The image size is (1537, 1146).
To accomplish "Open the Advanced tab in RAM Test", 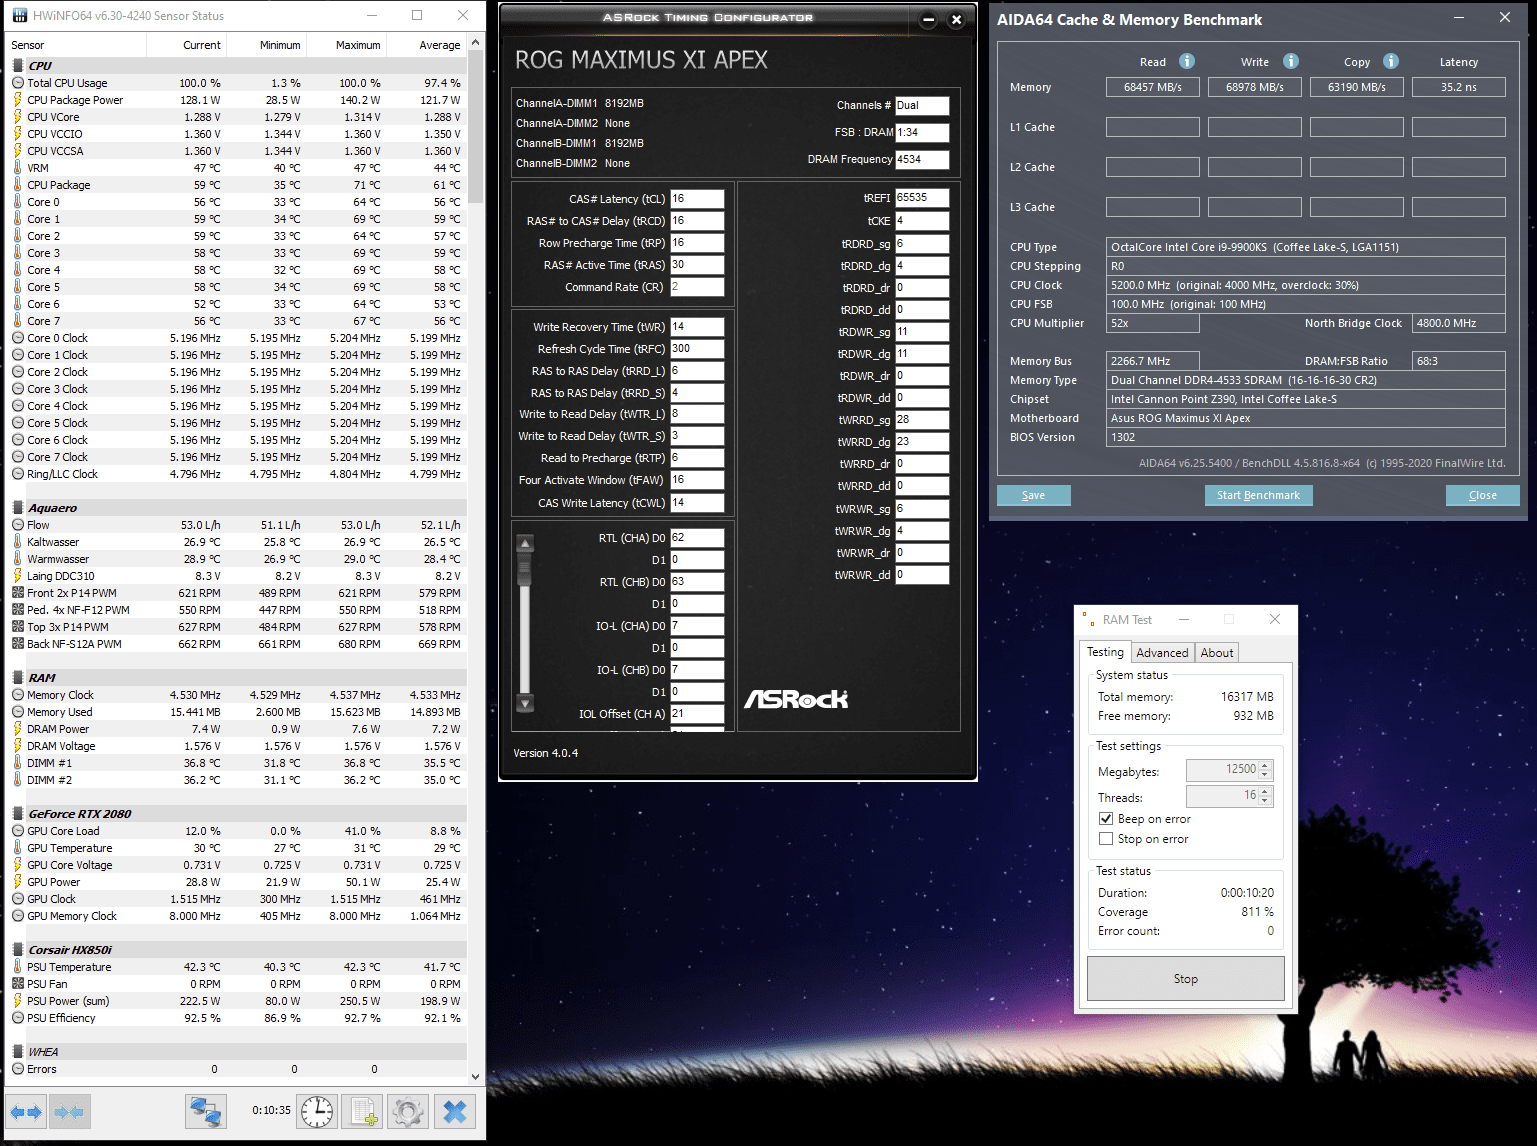I will (1162, 653).
